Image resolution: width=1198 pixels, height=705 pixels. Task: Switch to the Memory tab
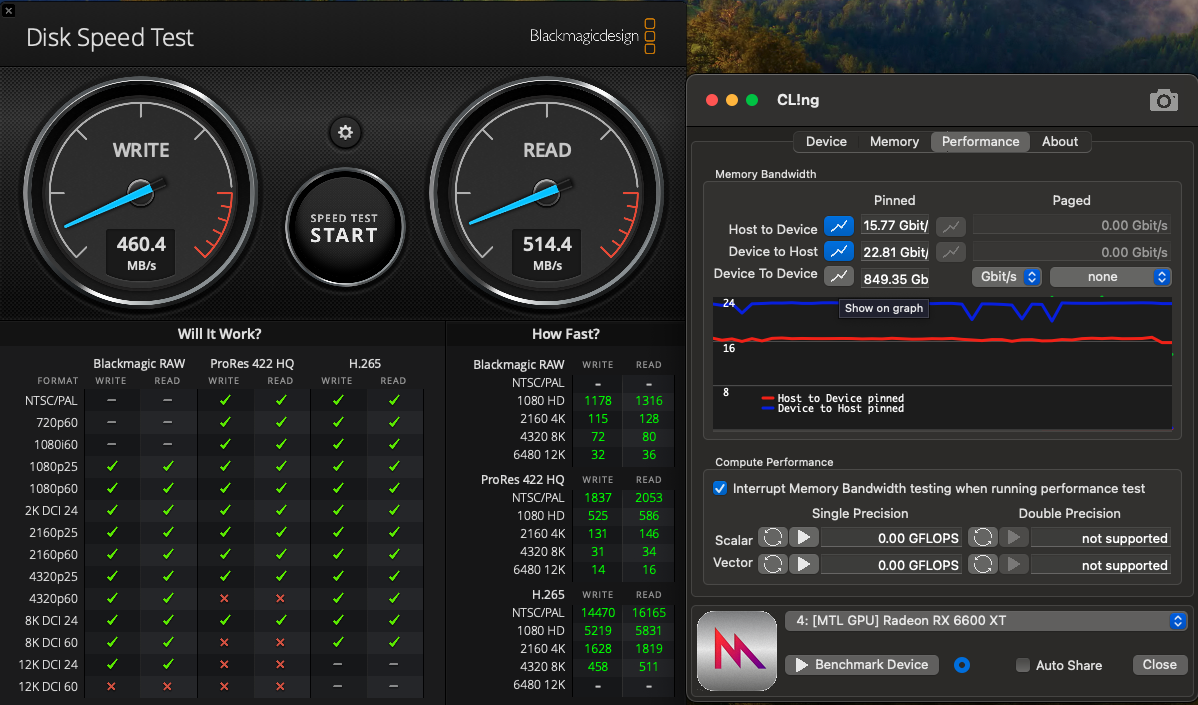click(894, 141)
